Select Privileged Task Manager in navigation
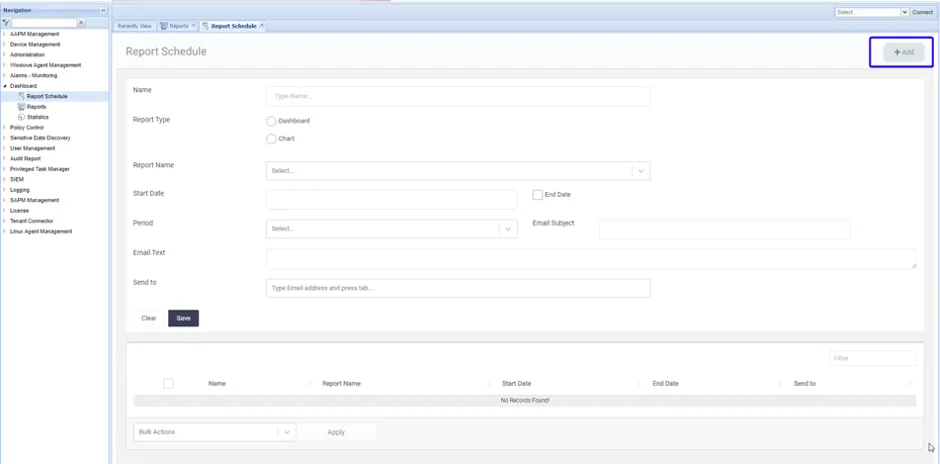Image resolution: width=940 pixels, height=464 pixels. click(x=40, y=169)
